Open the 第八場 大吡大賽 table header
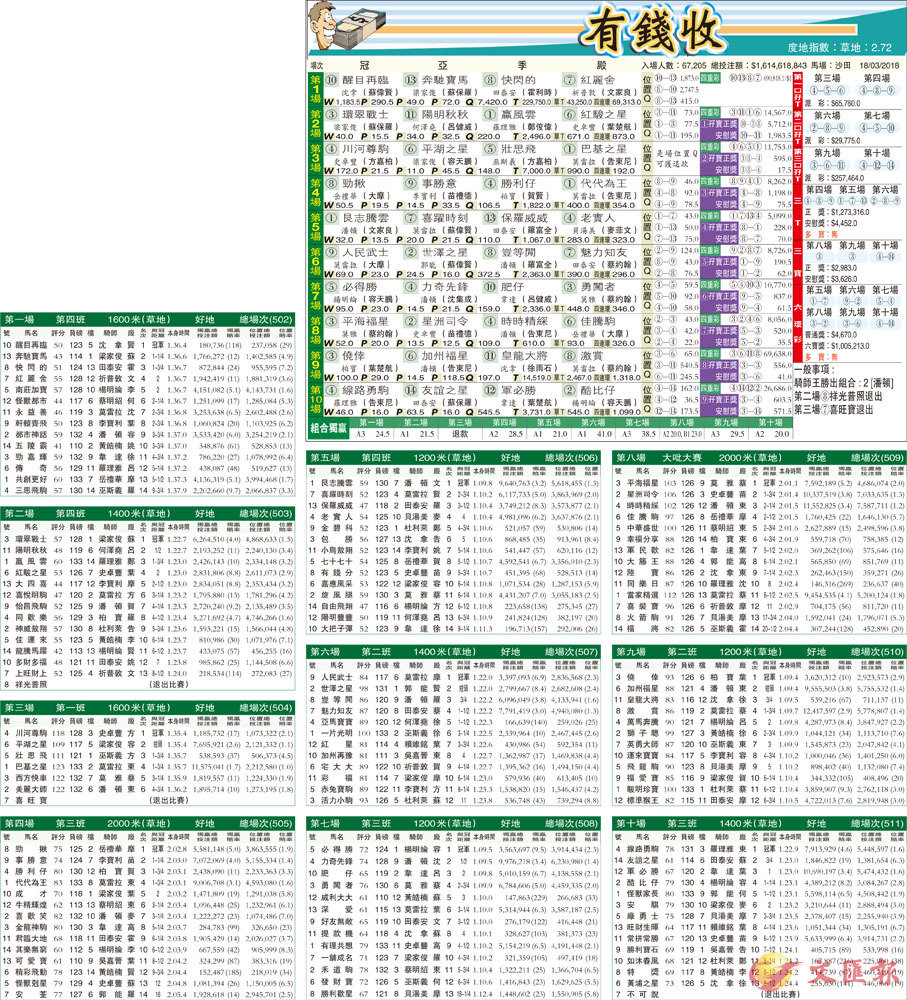907x1000 pixels. coord(758,457)
